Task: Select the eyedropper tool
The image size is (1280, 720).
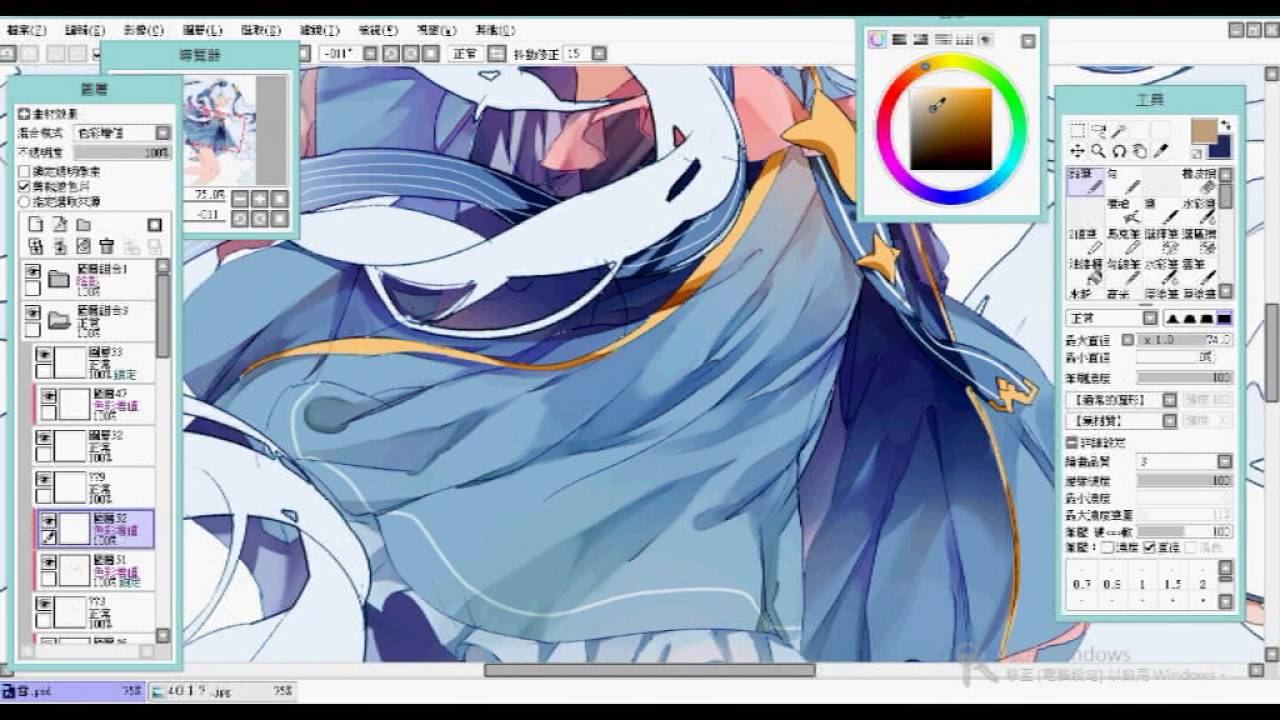Action: click(x=1161, y=151)
